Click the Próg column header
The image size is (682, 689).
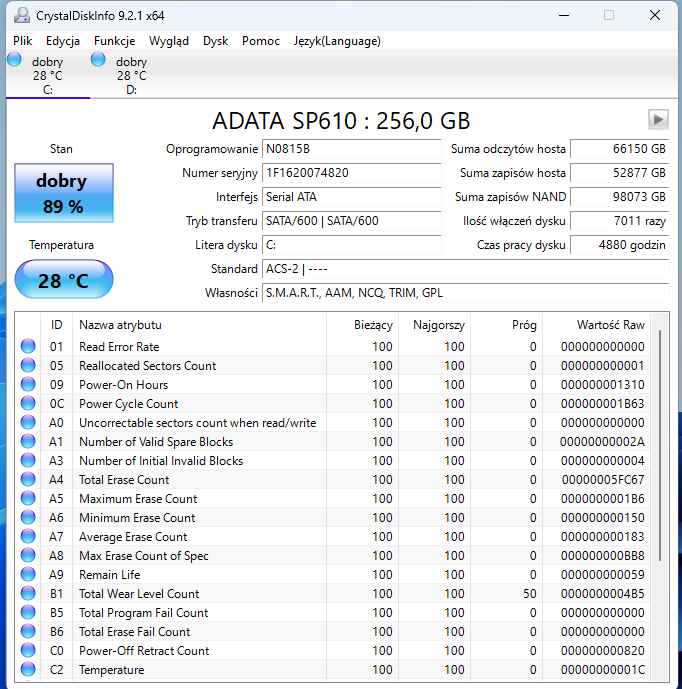[x=507, y=325]
